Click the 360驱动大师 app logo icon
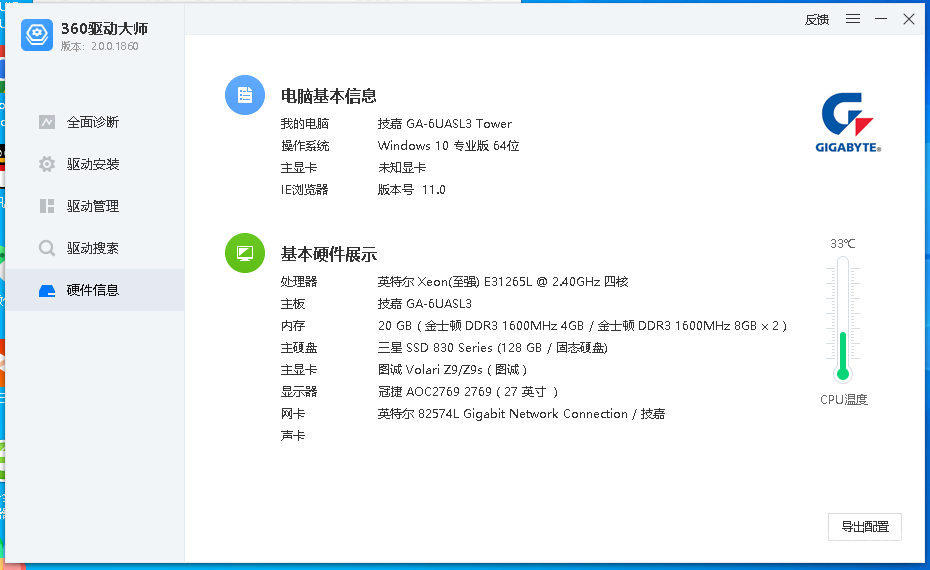This screenshot has height=570, width=930. [x=37, y=35]
